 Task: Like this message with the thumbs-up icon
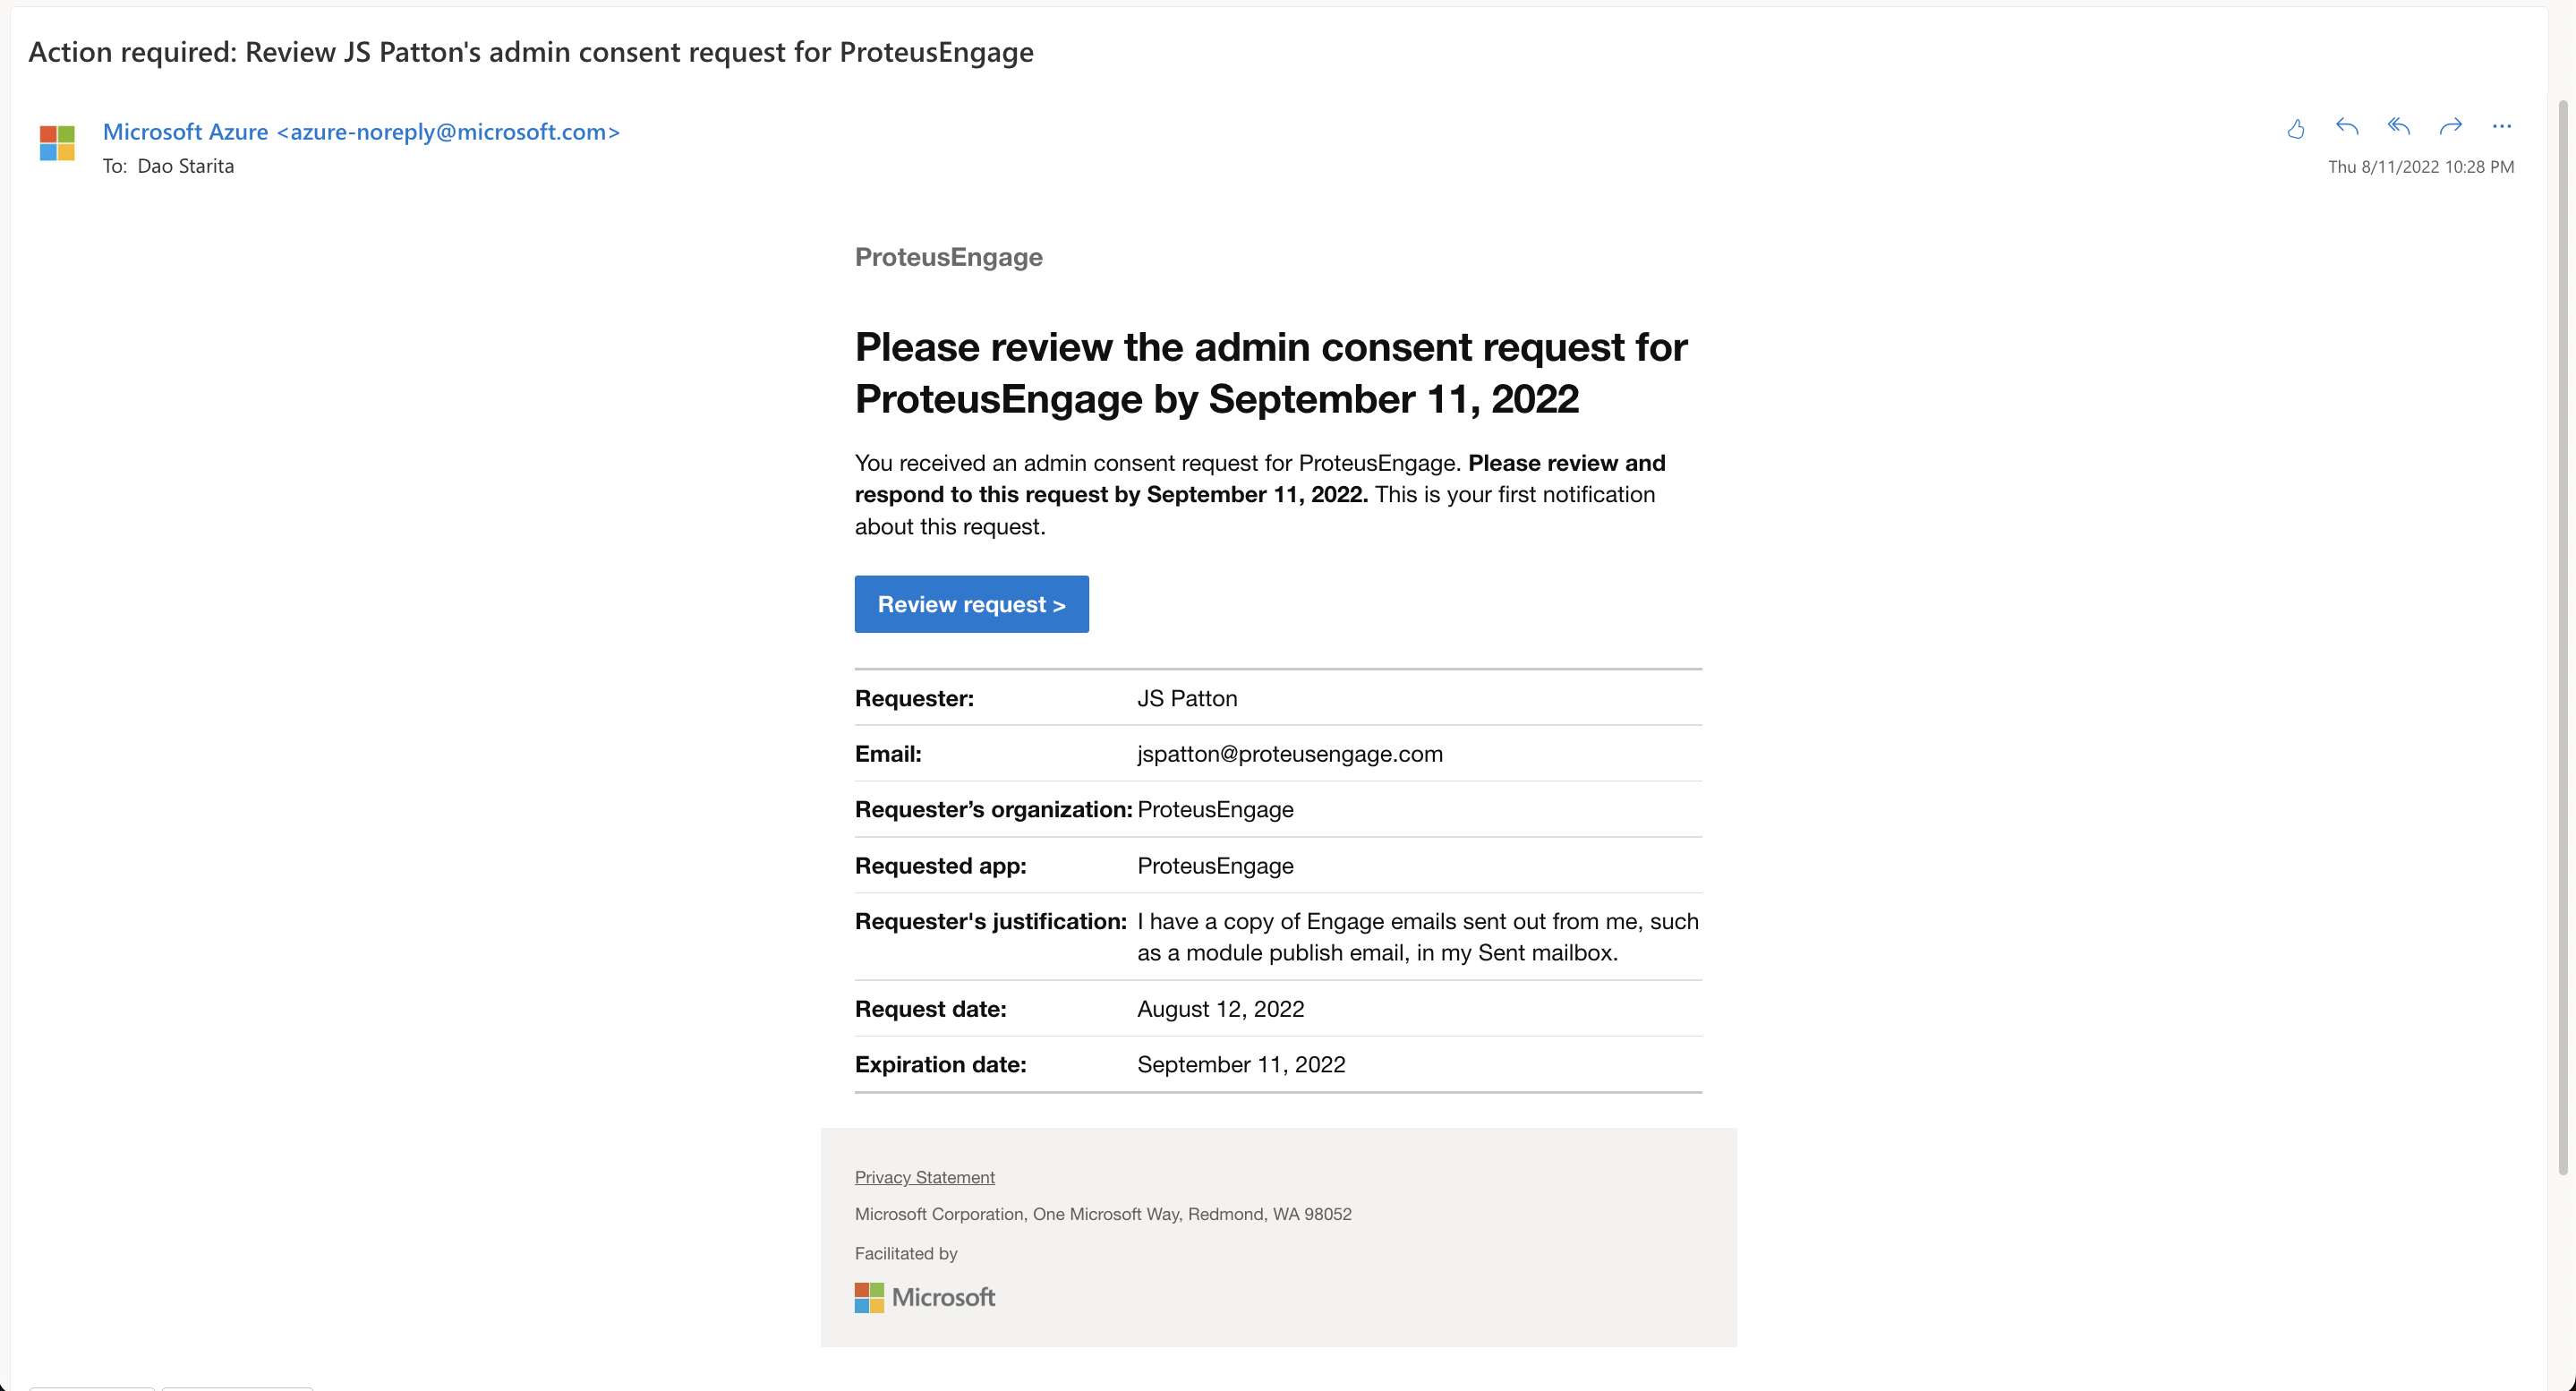[2295, 128]
